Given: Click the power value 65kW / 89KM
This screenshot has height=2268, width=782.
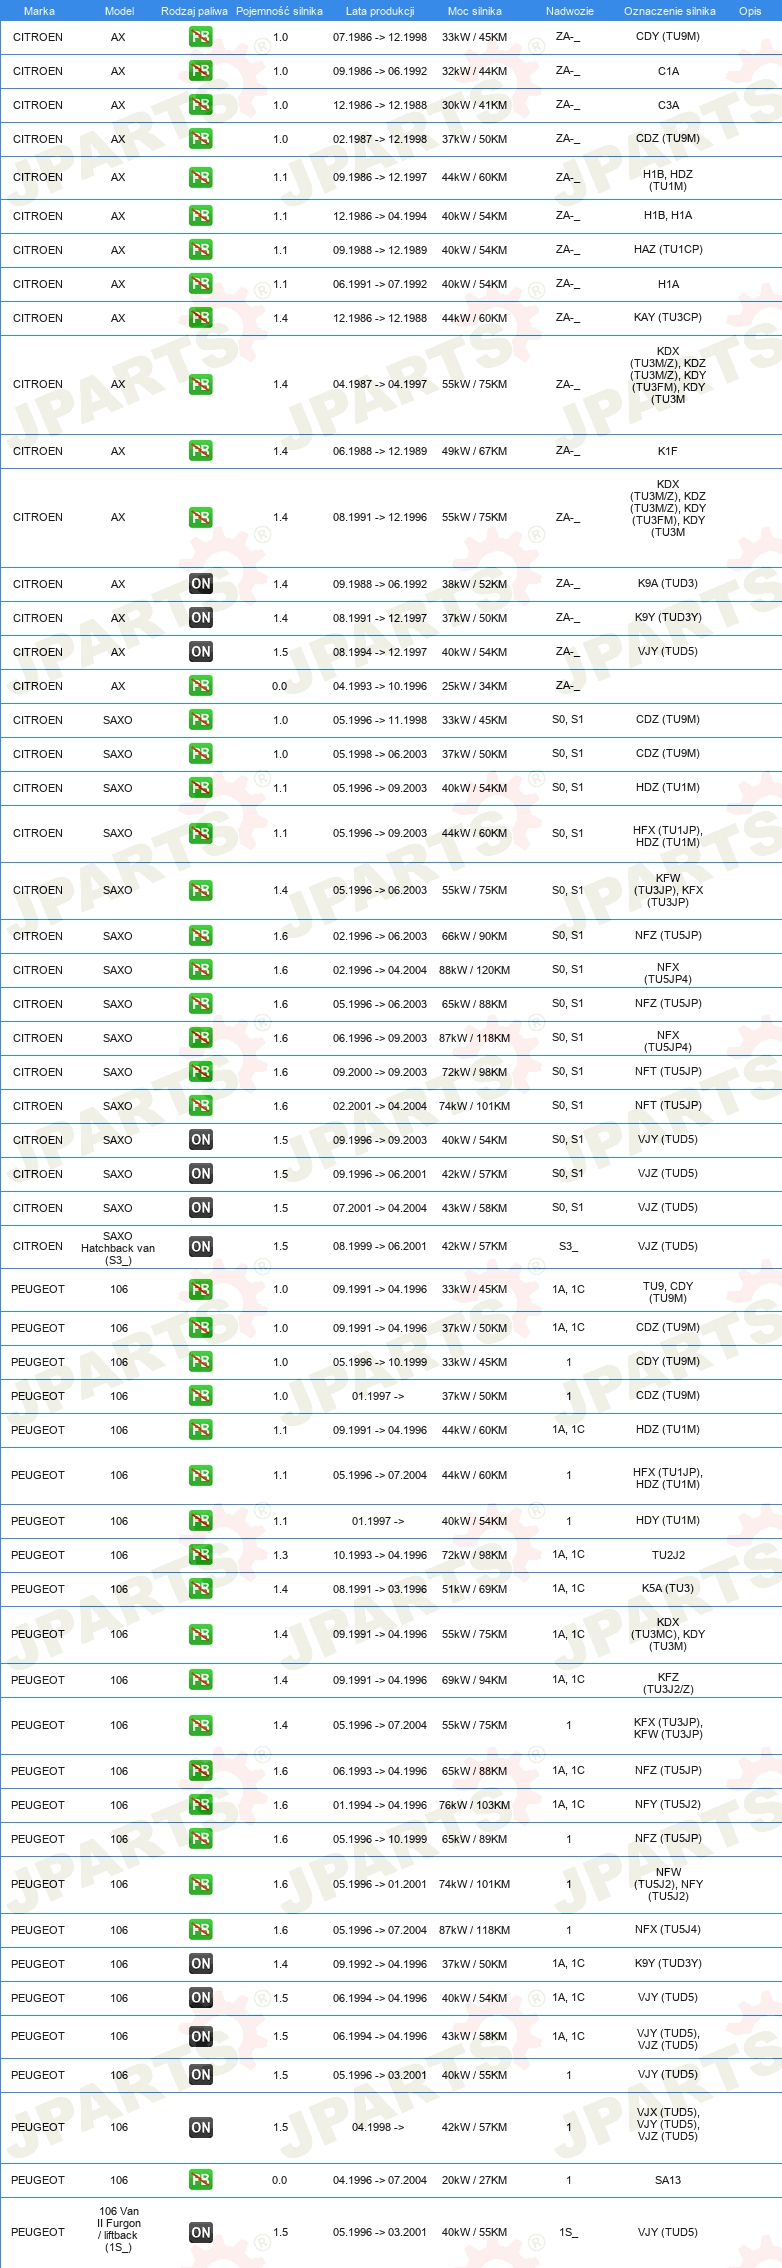Looking at the screenshot, I should tap(475, 1839).
